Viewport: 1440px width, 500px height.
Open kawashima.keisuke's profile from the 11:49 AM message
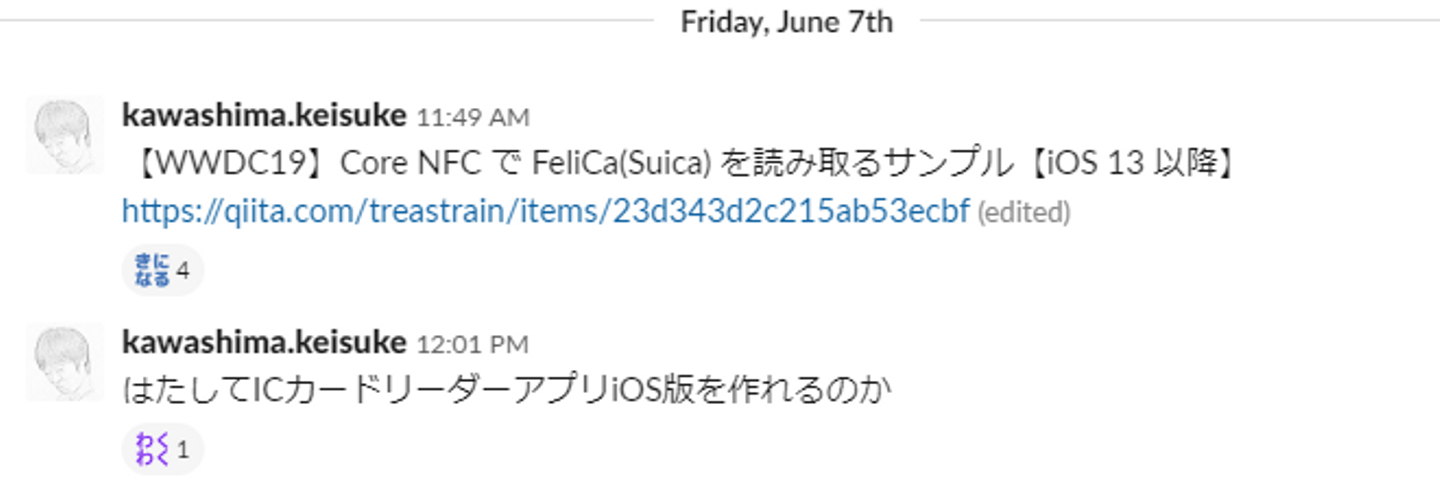[264, 116]
